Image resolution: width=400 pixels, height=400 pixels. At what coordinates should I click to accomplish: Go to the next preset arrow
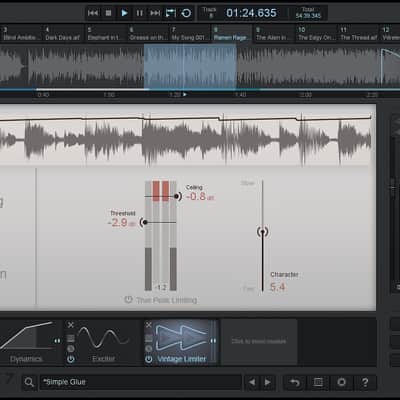(267, 382)
